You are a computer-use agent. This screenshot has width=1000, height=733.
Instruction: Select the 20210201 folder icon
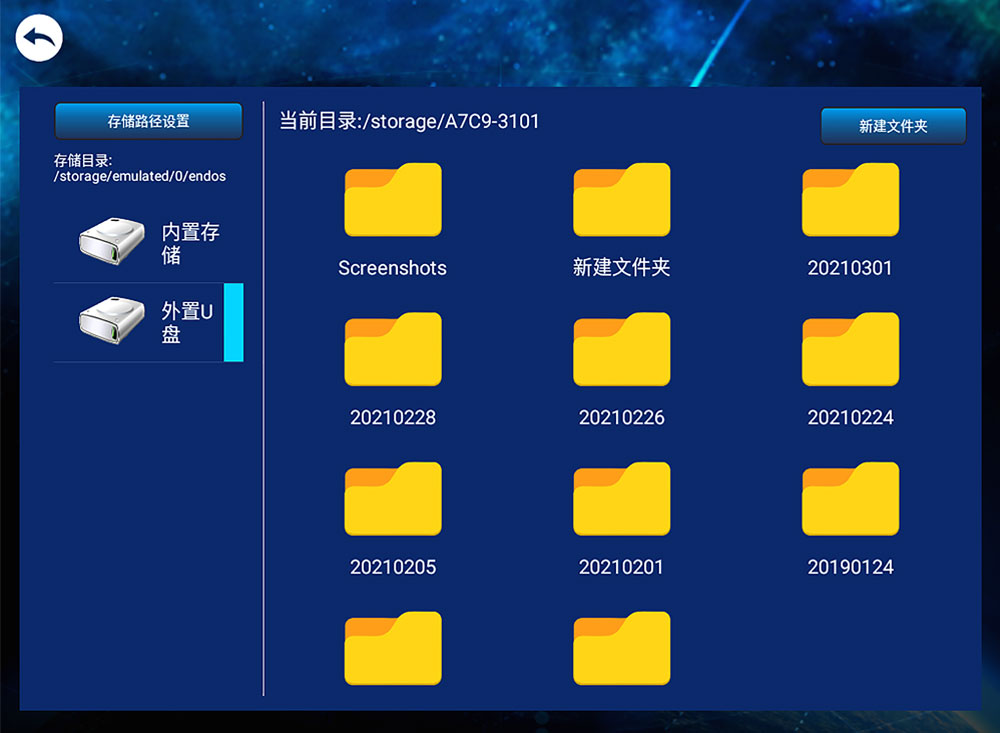pyautogui.click(x=621, y=499)
